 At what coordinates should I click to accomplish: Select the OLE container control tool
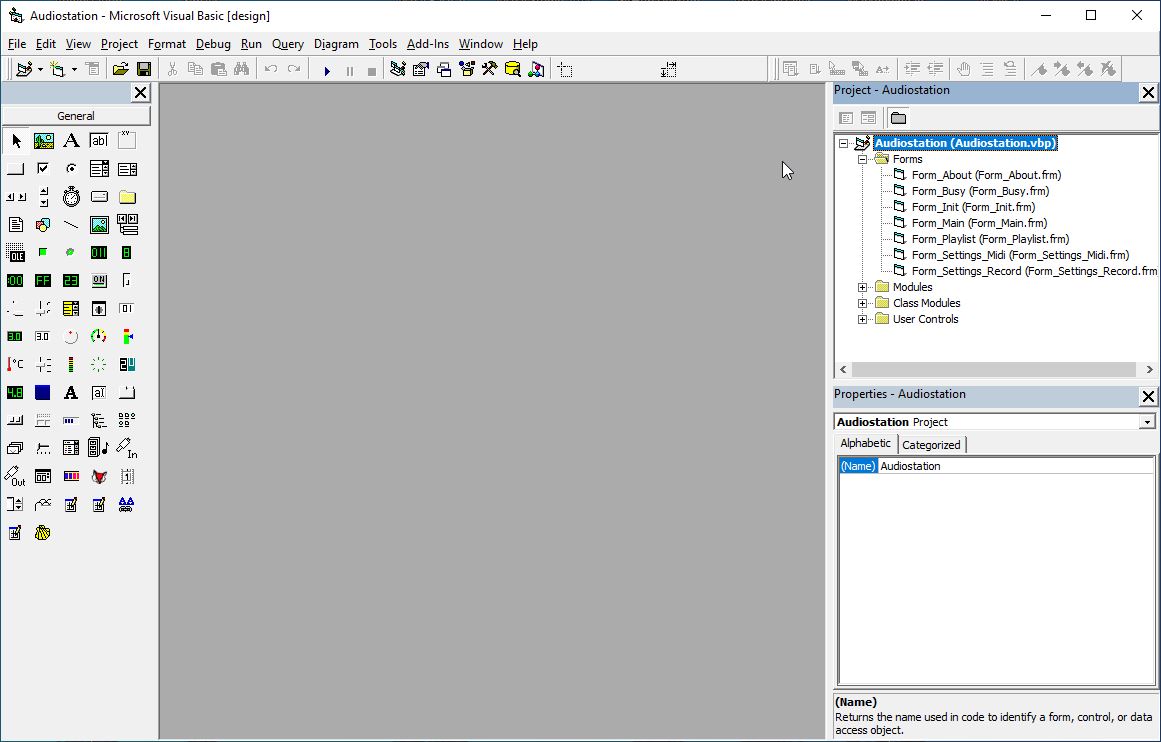(x=16, y=253)
